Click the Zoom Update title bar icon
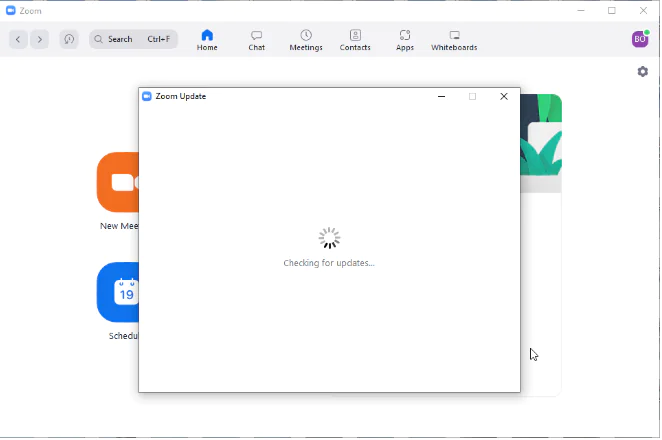Screen dimensions: 662x440 tap(146, 97)
